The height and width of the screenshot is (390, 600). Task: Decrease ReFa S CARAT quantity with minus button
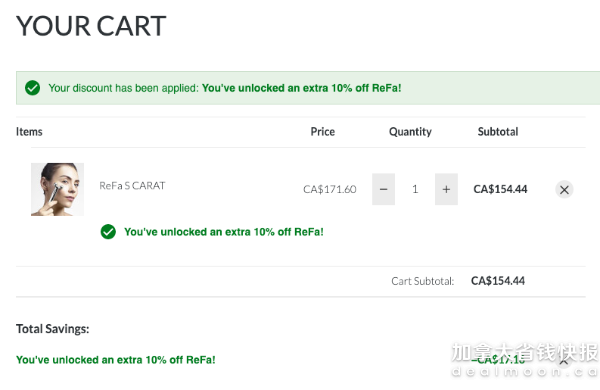pos(383,189)
